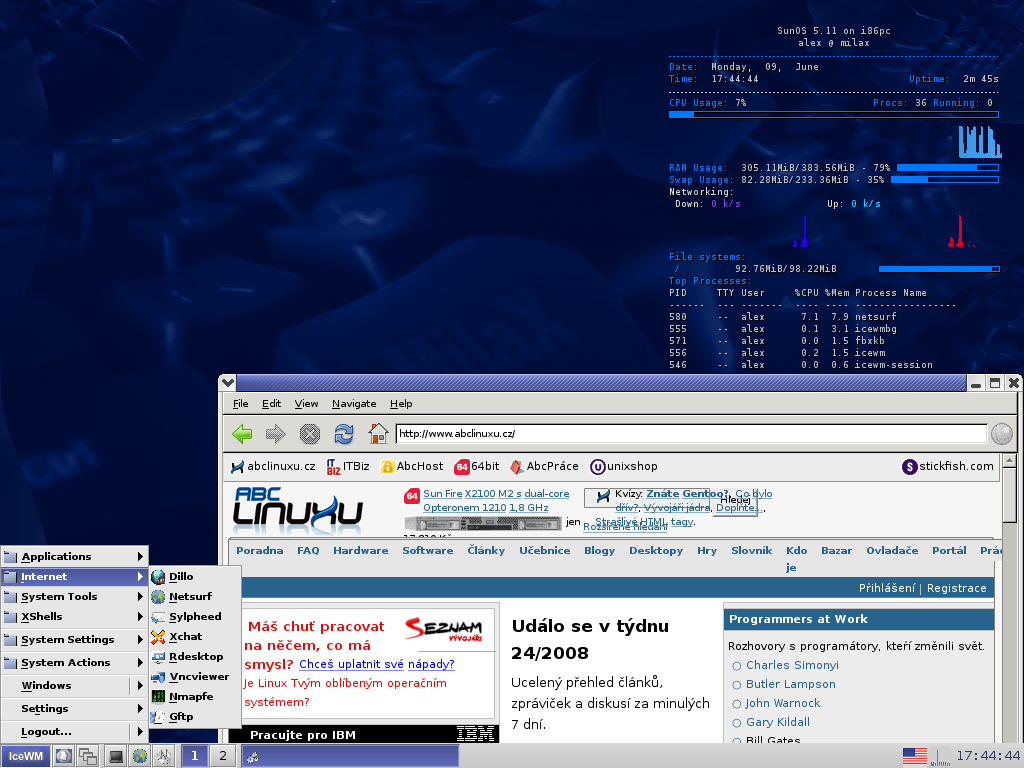Click the Sun Fire X2100 M2 advert link
1024x768 pixels.
(496, 501)
